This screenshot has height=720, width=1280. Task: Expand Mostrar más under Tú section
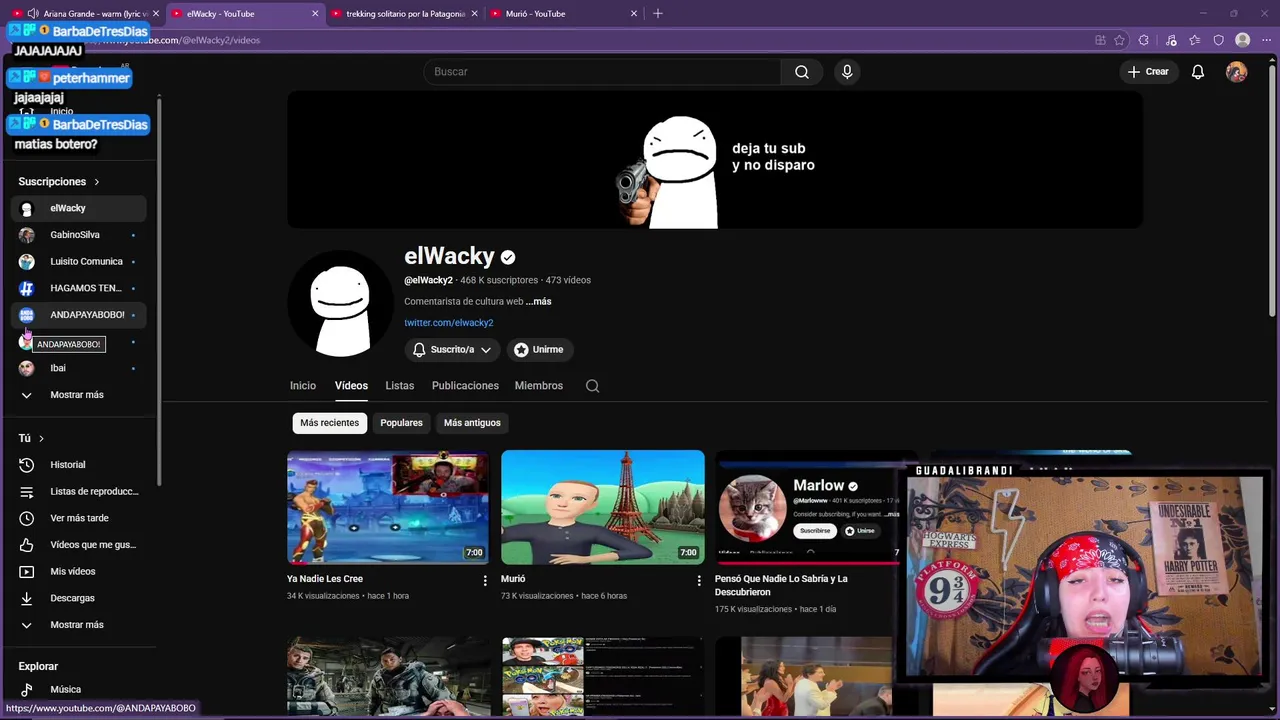pyautogui.click(x=80, y=625)
